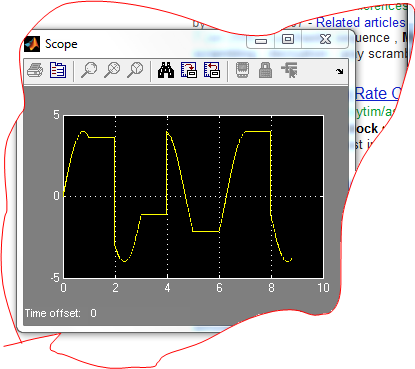Click the yellow waveform plateau near time 1
This screenshot has height=369, width=415.
click(x=102, y=137)
